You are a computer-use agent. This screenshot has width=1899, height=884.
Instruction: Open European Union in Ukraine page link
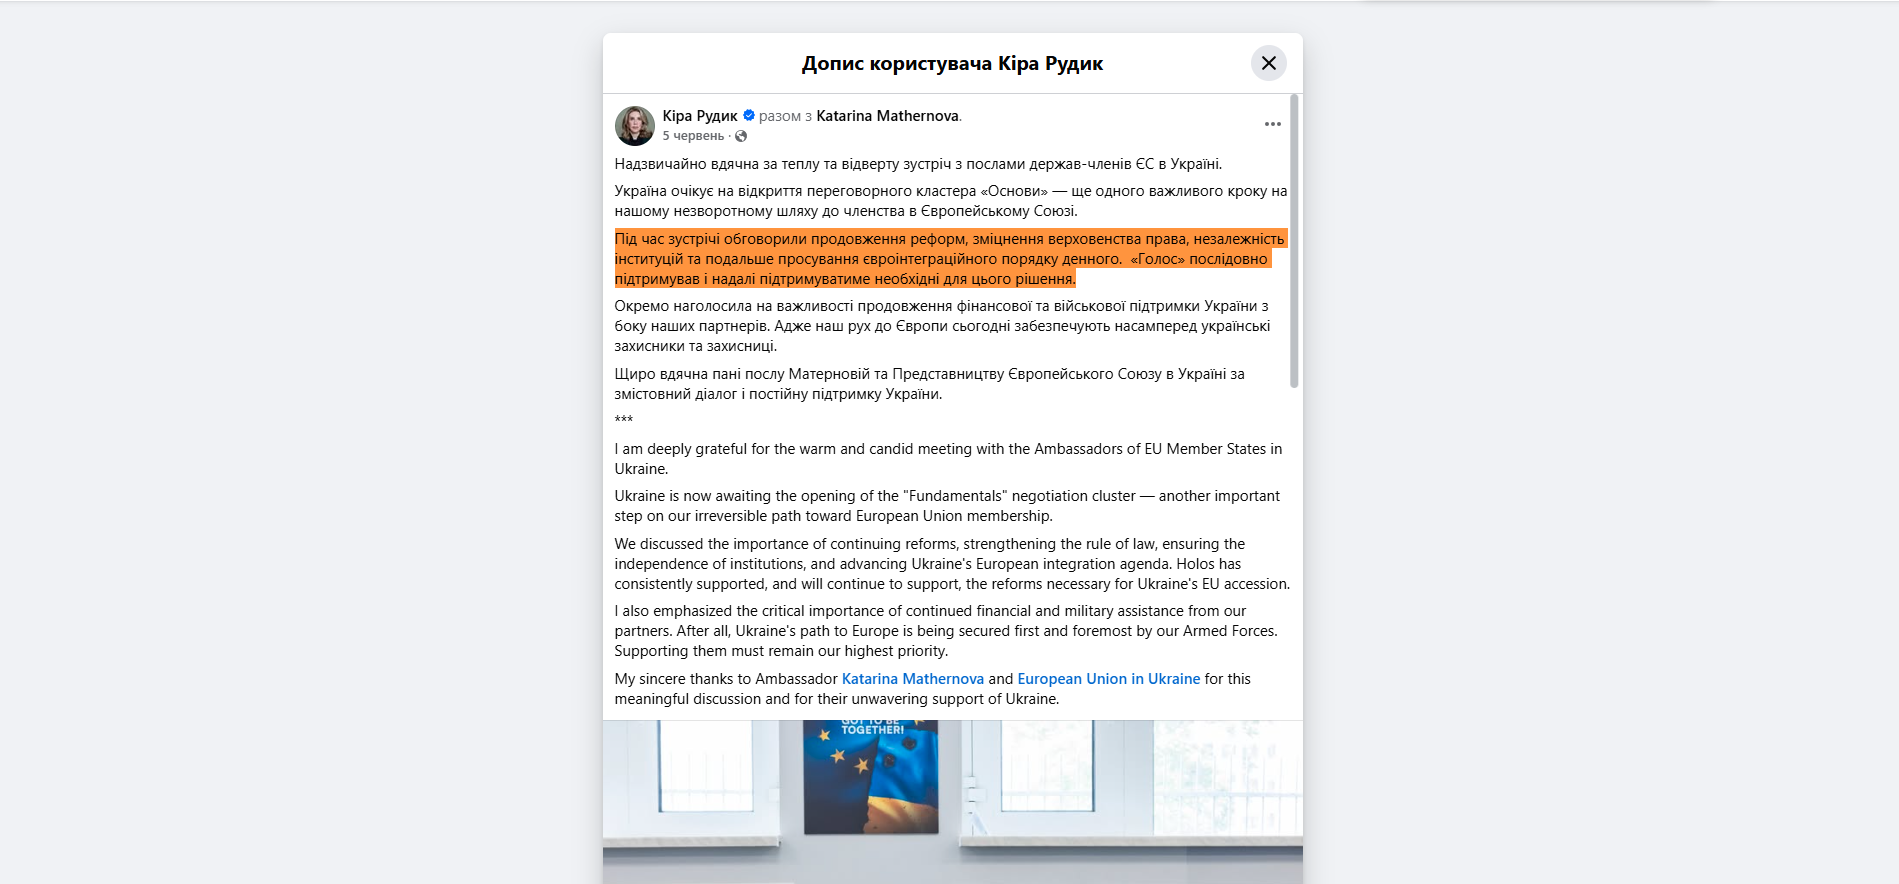(x=1109, y=679)
